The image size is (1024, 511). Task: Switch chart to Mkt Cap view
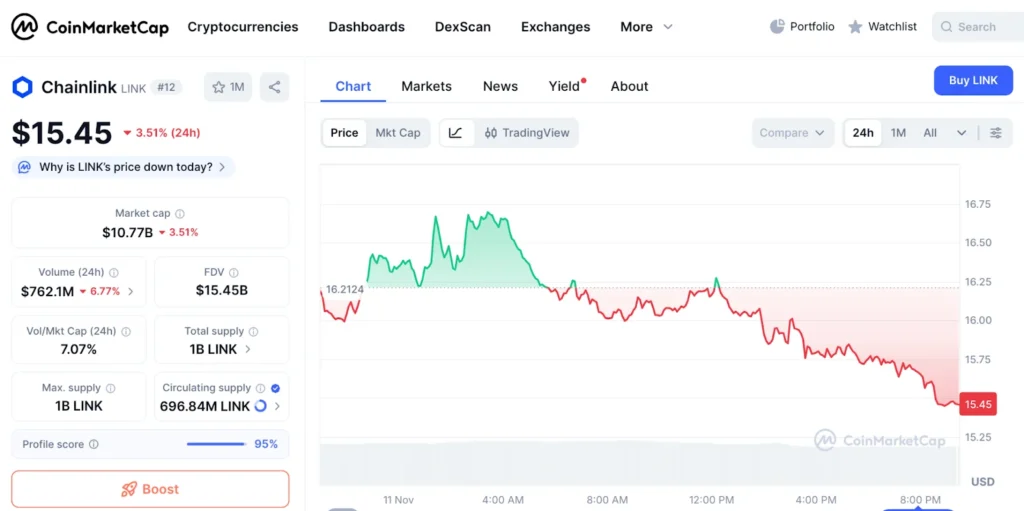click(398, 133)
